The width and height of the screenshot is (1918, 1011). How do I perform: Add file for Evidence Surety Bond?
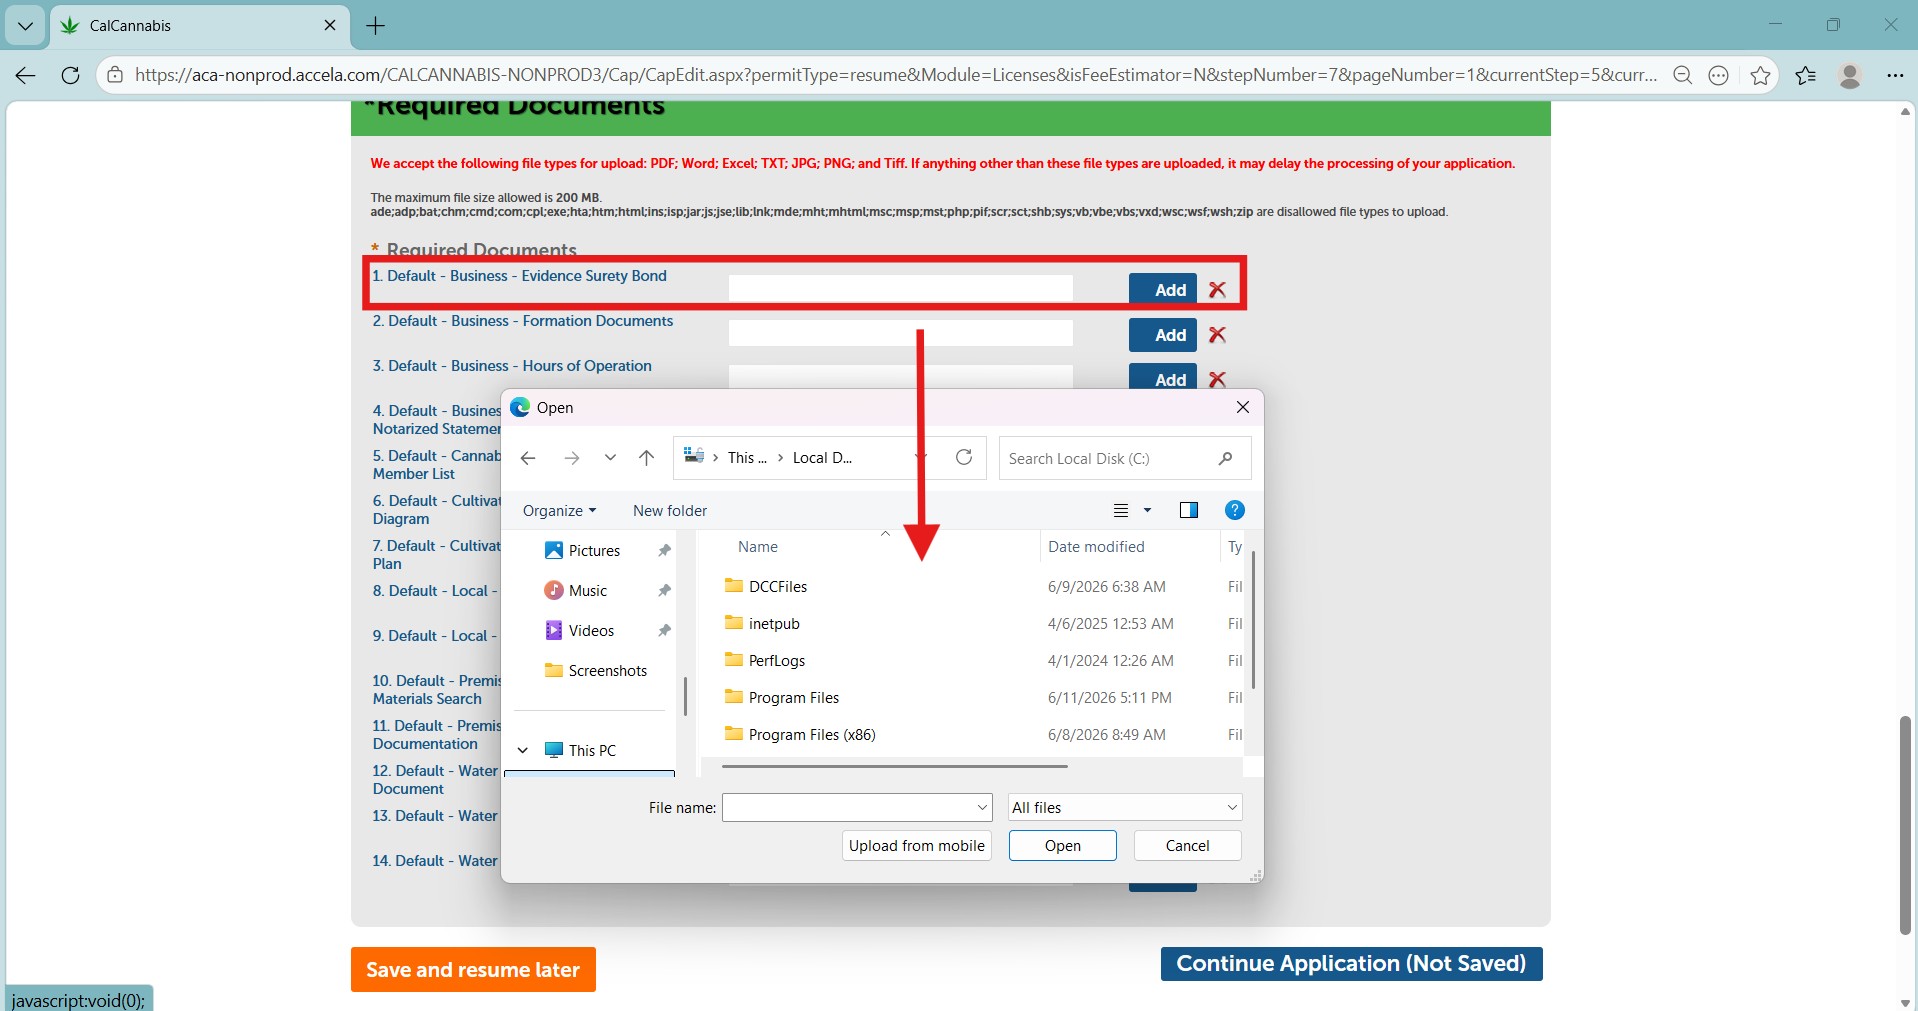point(1162,289)
